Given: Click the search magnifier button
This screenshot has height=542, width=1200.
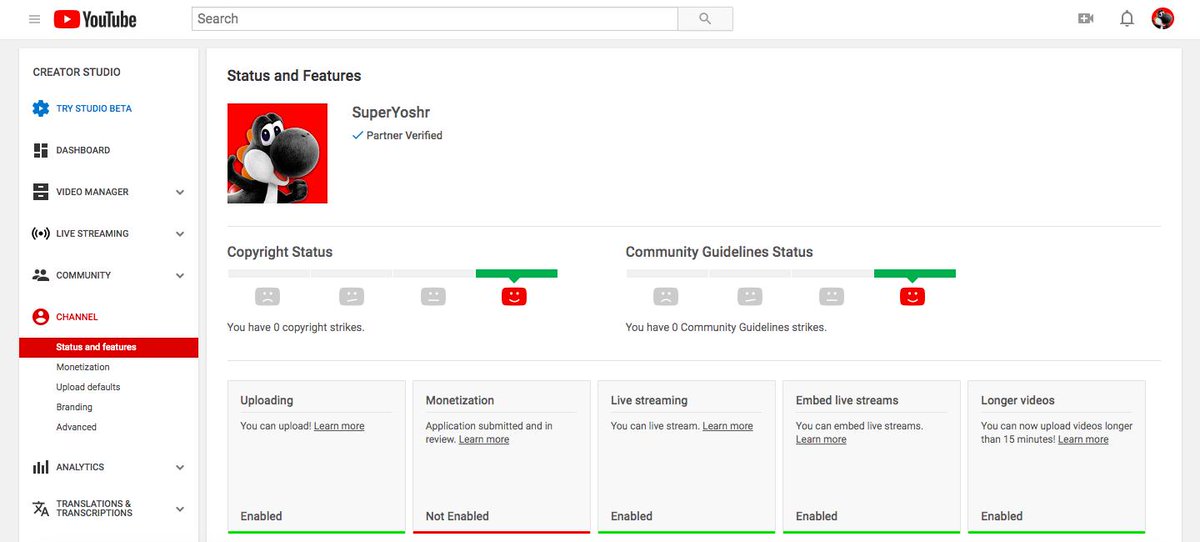Looking at the screenshot, I should (705, 19).
